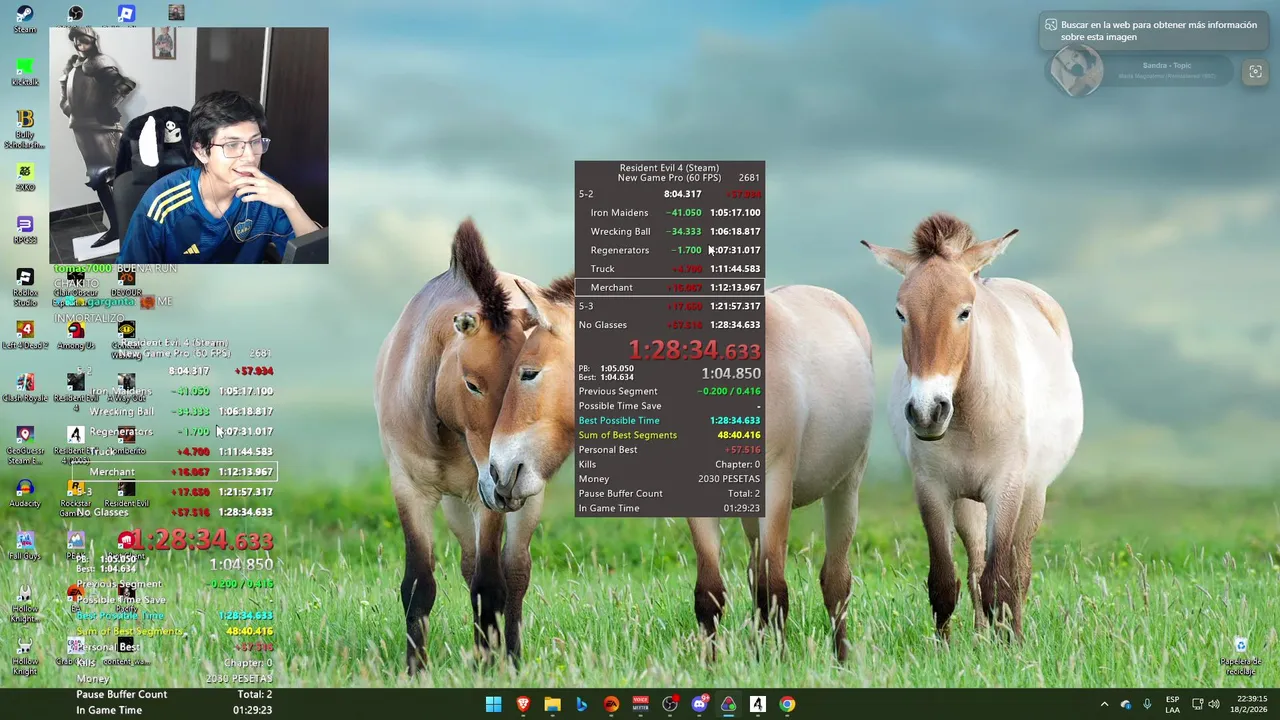
Task: Open the clock showing 22:39:15
Action: click(x=1251, y=704)
